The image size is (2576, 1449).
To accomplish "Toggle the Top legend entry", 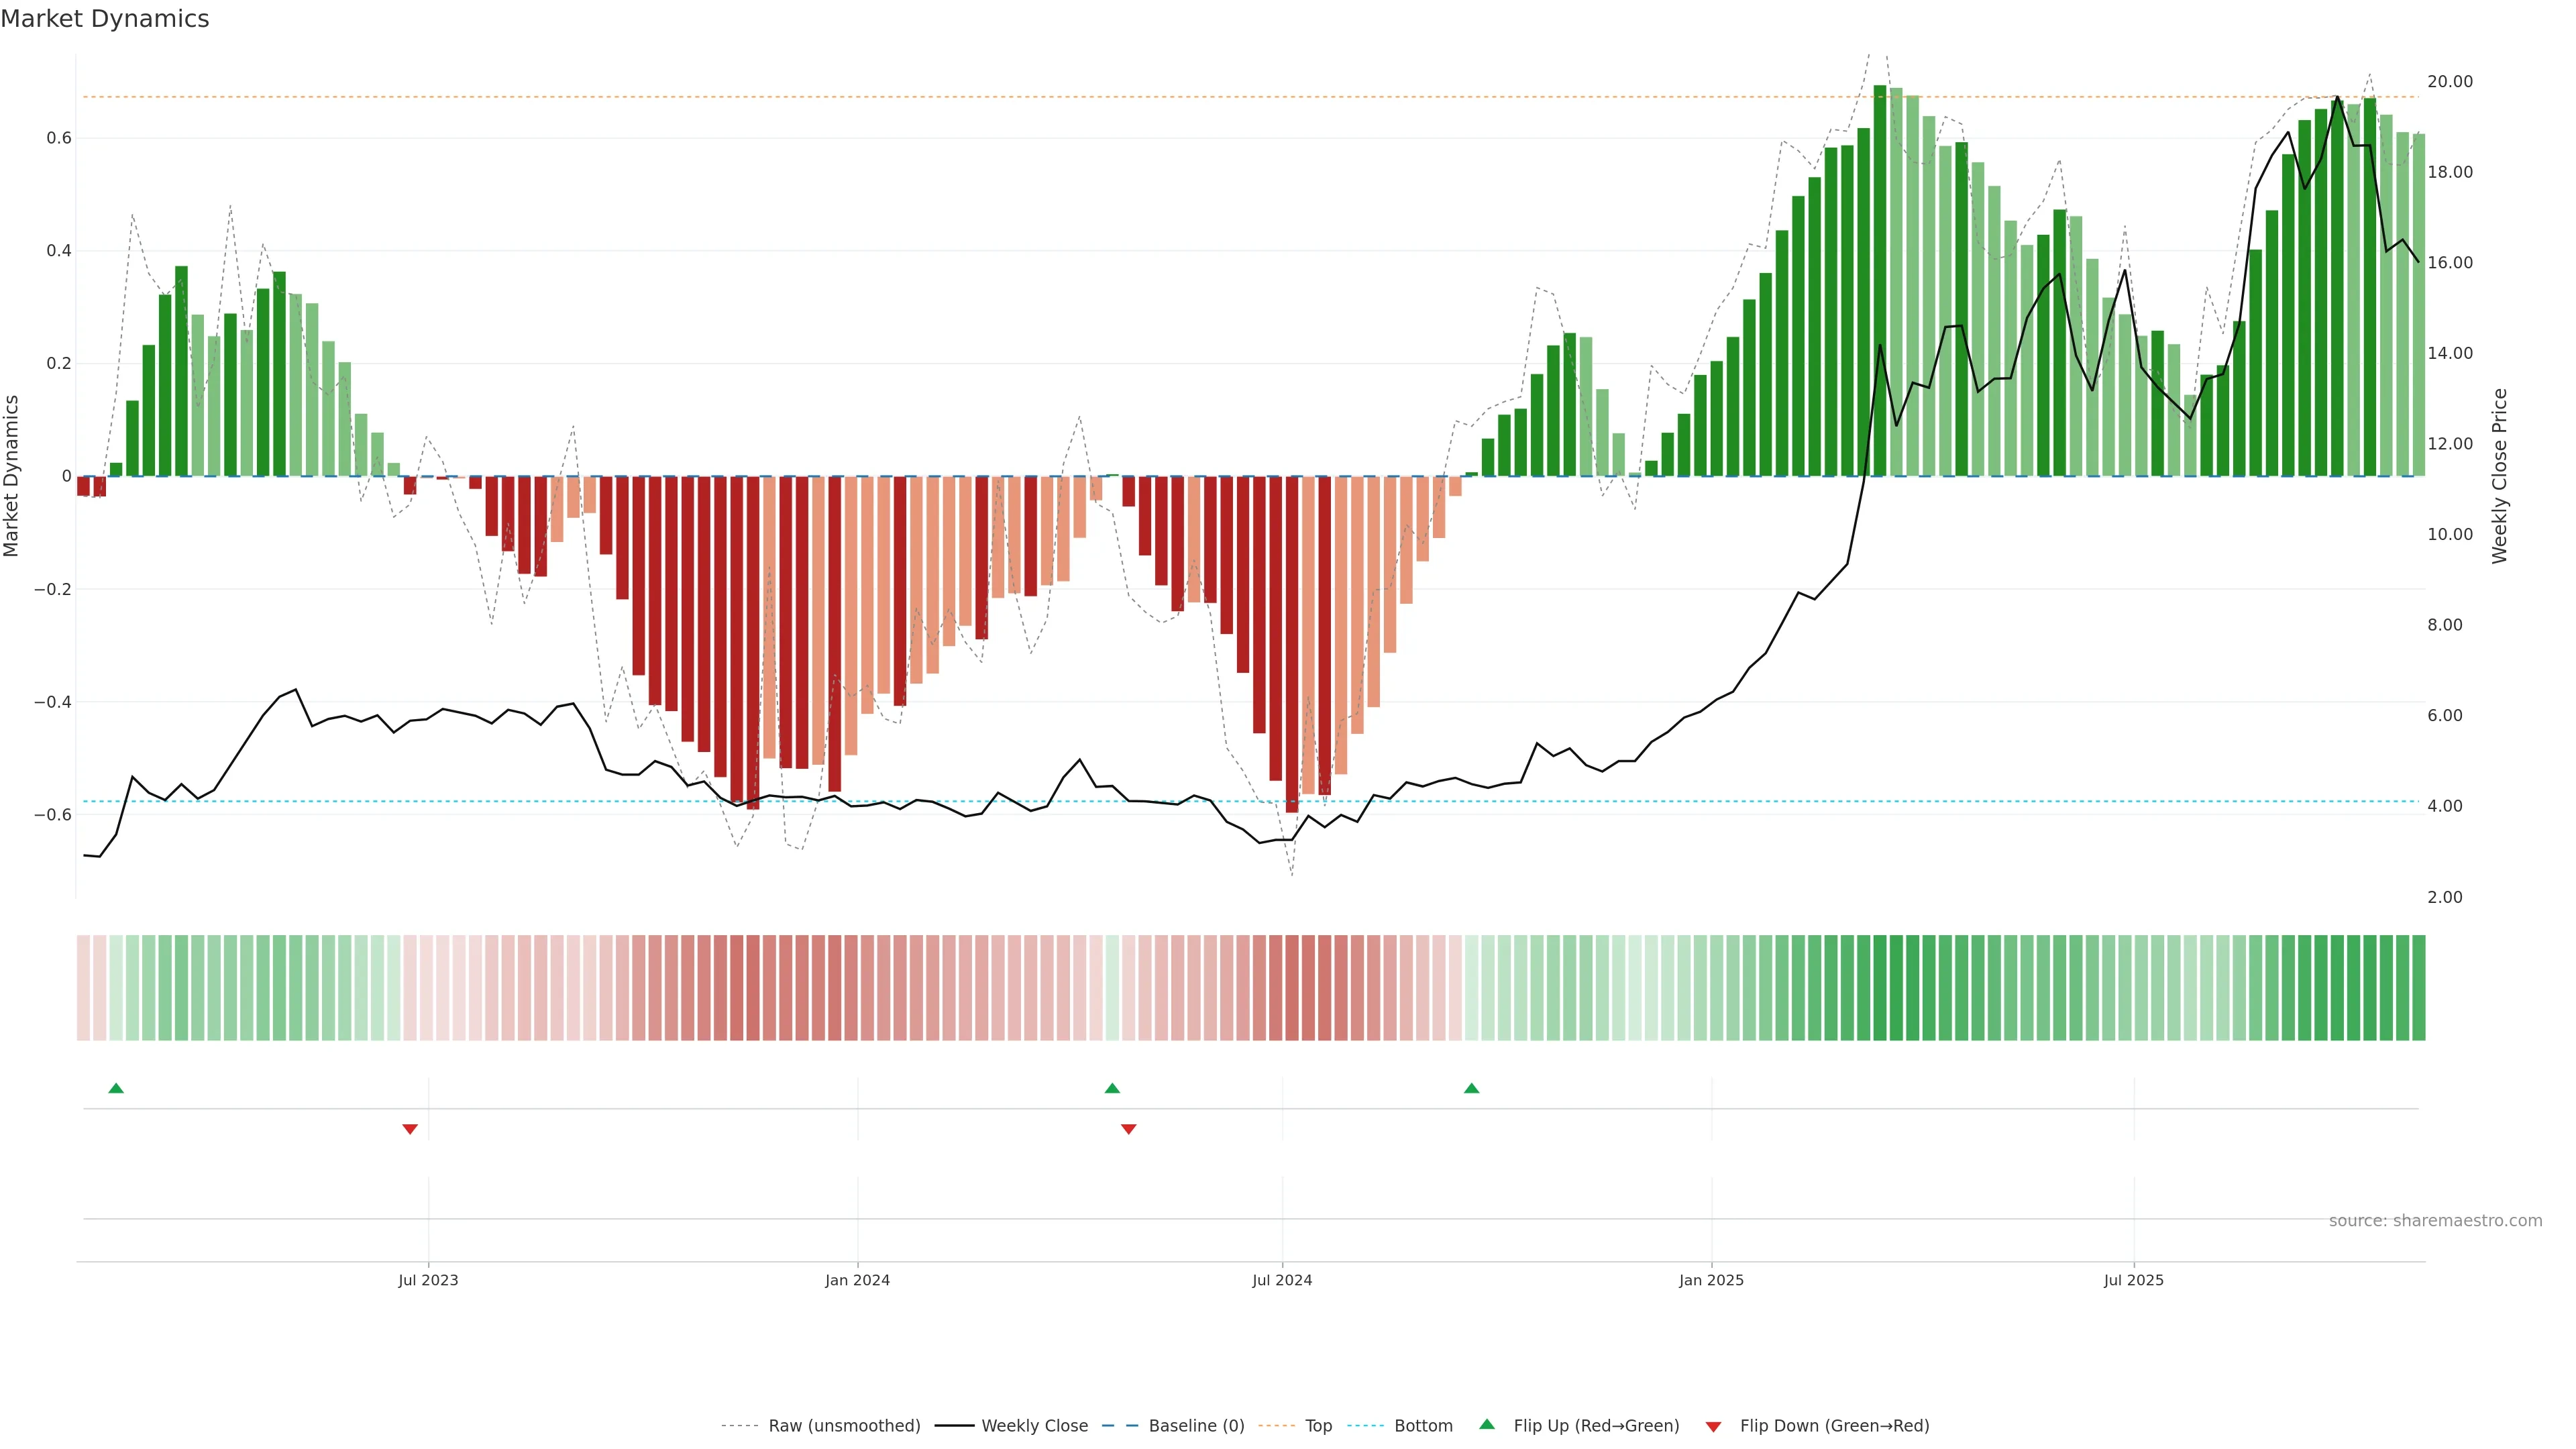I will tap(1318, 1426).
